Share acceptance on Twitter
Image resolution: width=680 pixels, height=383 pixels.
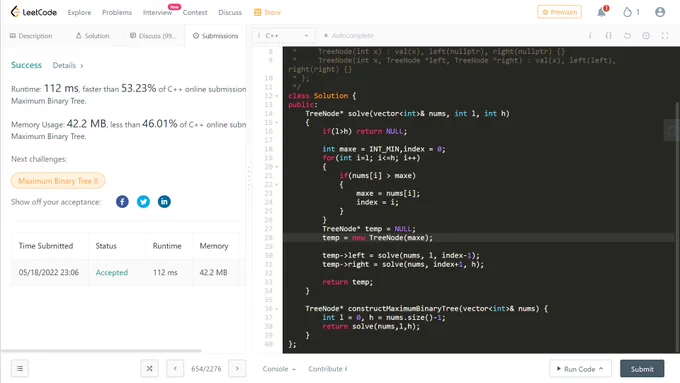(143, 202)
